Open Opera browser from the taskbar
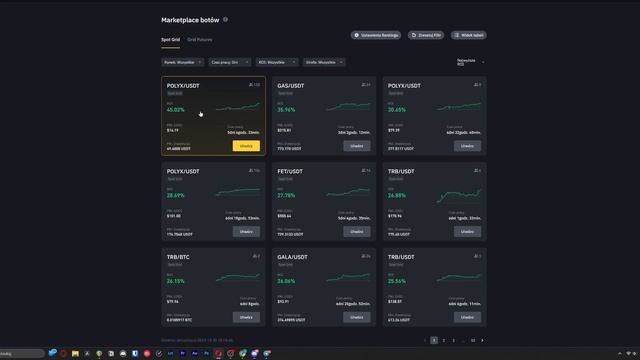Screen dimensions: 640x360 pyautogui.click(x=63, y=353)
